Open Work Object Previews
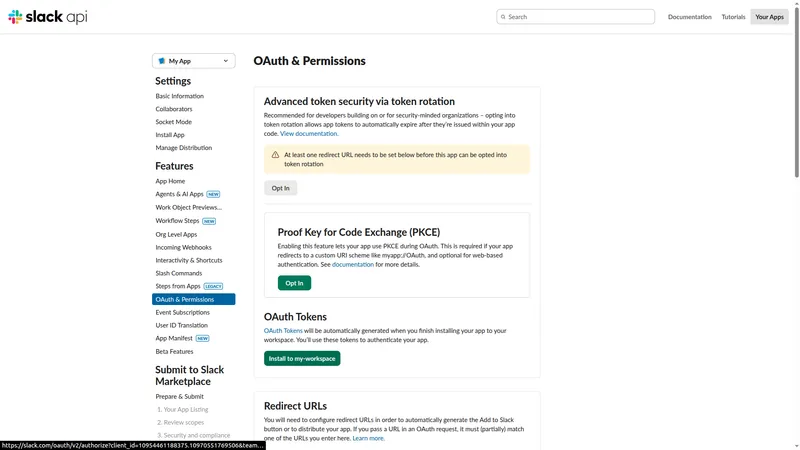This screenshot has width=800, height=450. (189, 207)
